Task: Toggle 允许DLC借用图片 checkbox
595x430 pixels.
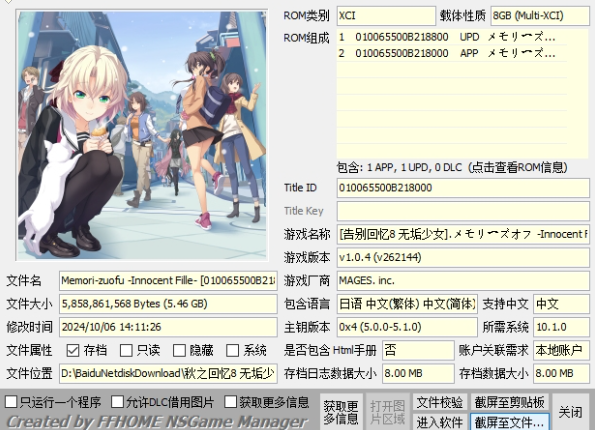Action: pyautogui.click(x=117, y=402)
